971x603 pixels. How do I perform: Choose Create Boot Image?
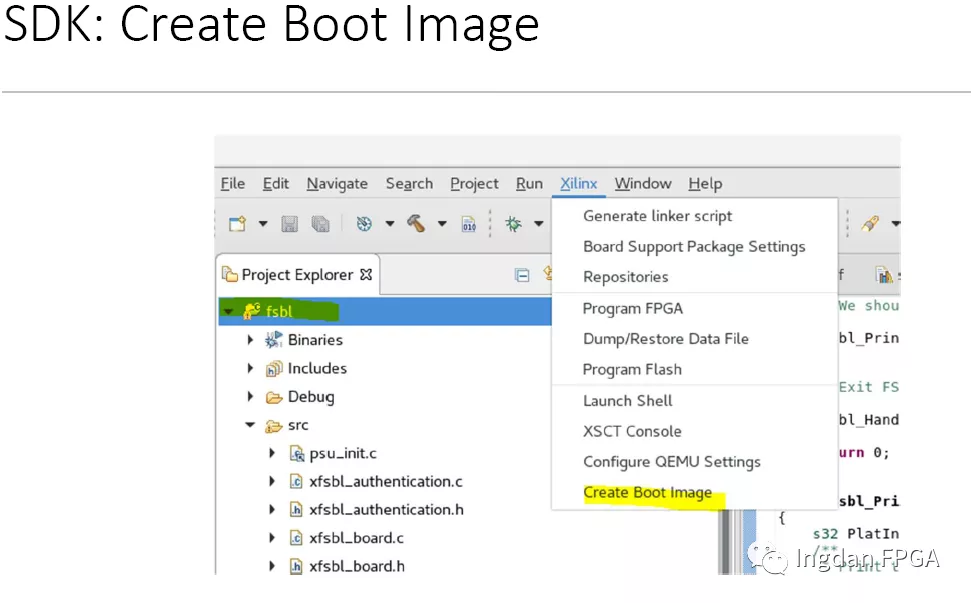pos(647,493)
